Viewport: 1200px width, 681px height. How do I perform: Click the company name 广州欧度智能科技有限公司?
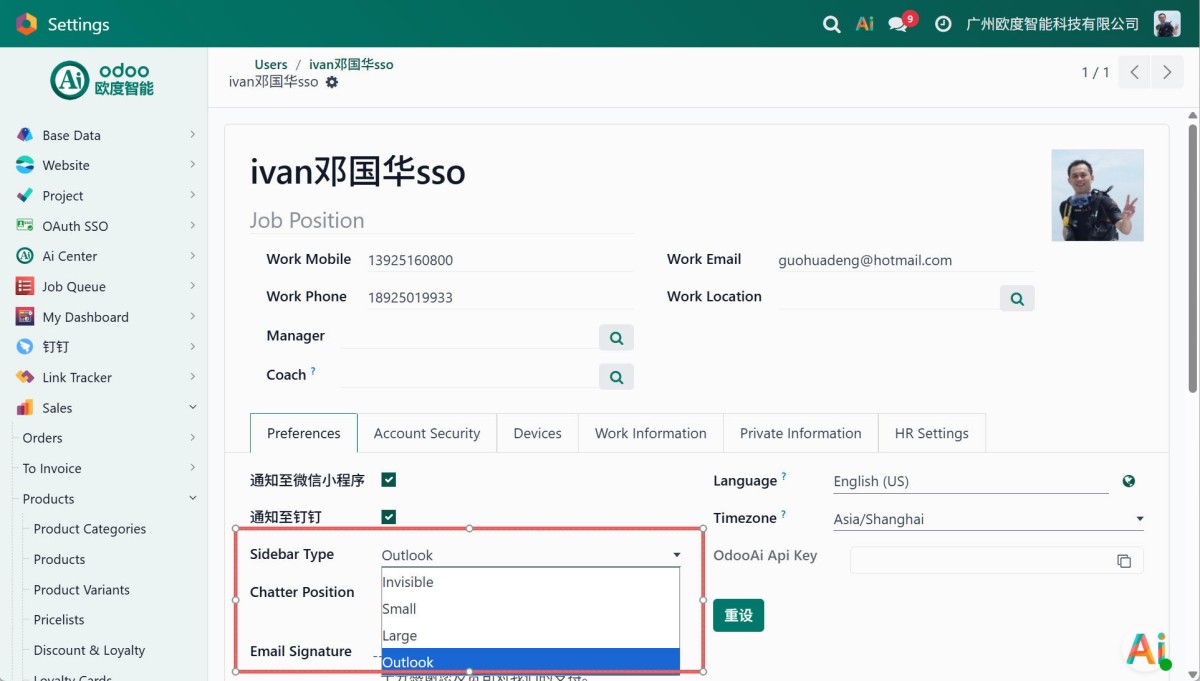point(1053,24)
